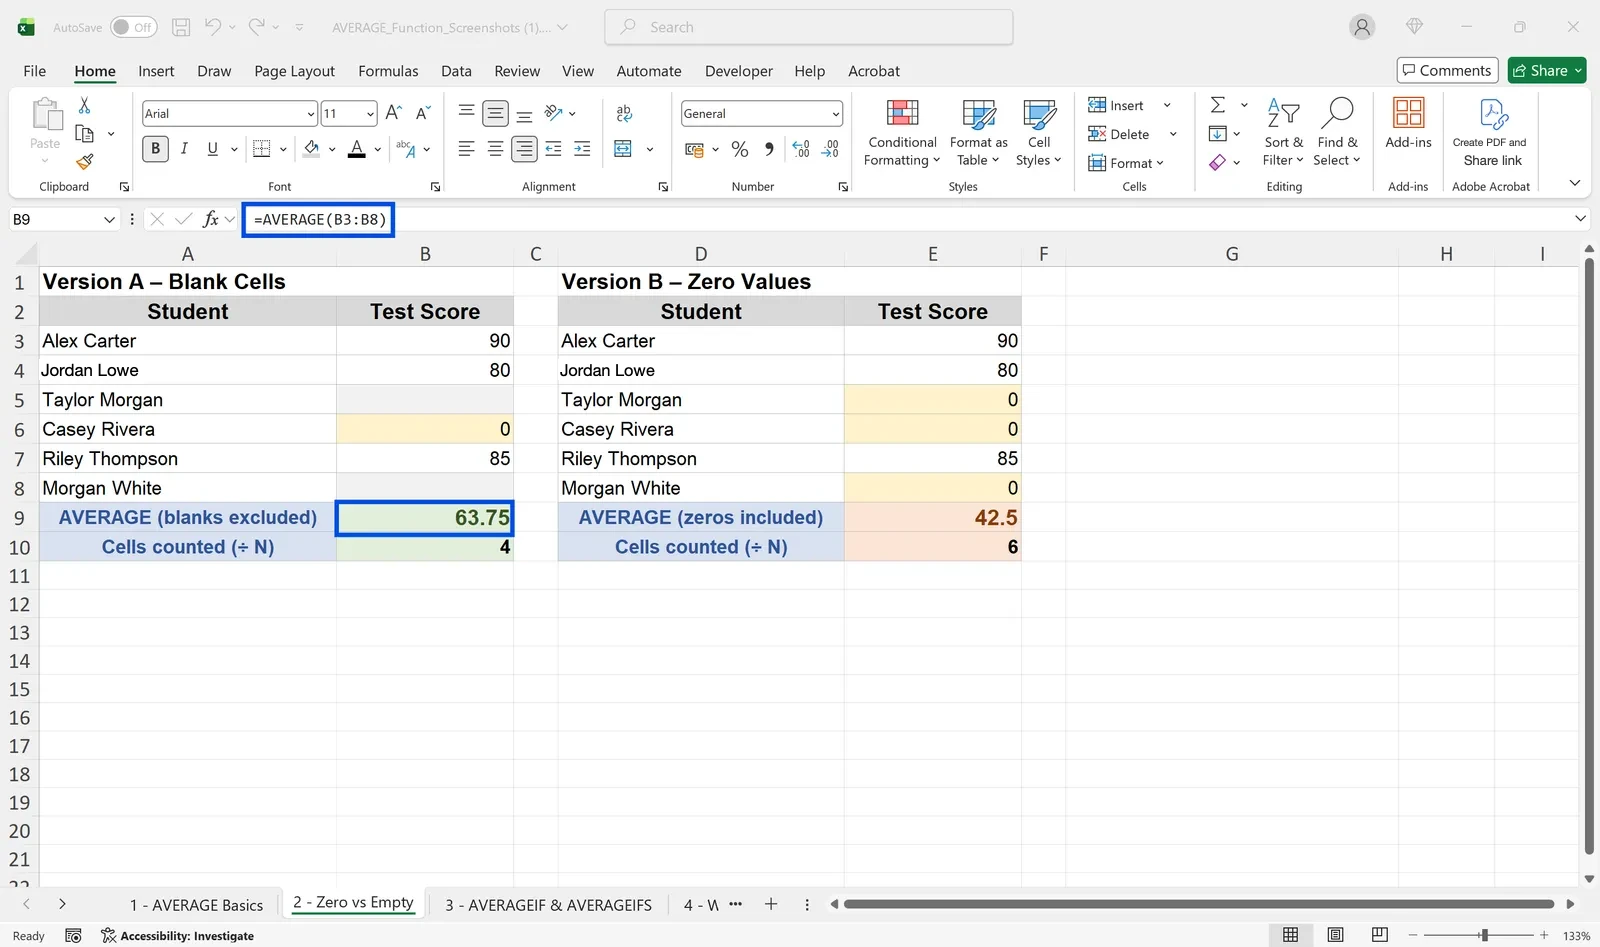1600x947 pixels.
Task: Click the zoom slider handle
Action: pos(1484,935)
